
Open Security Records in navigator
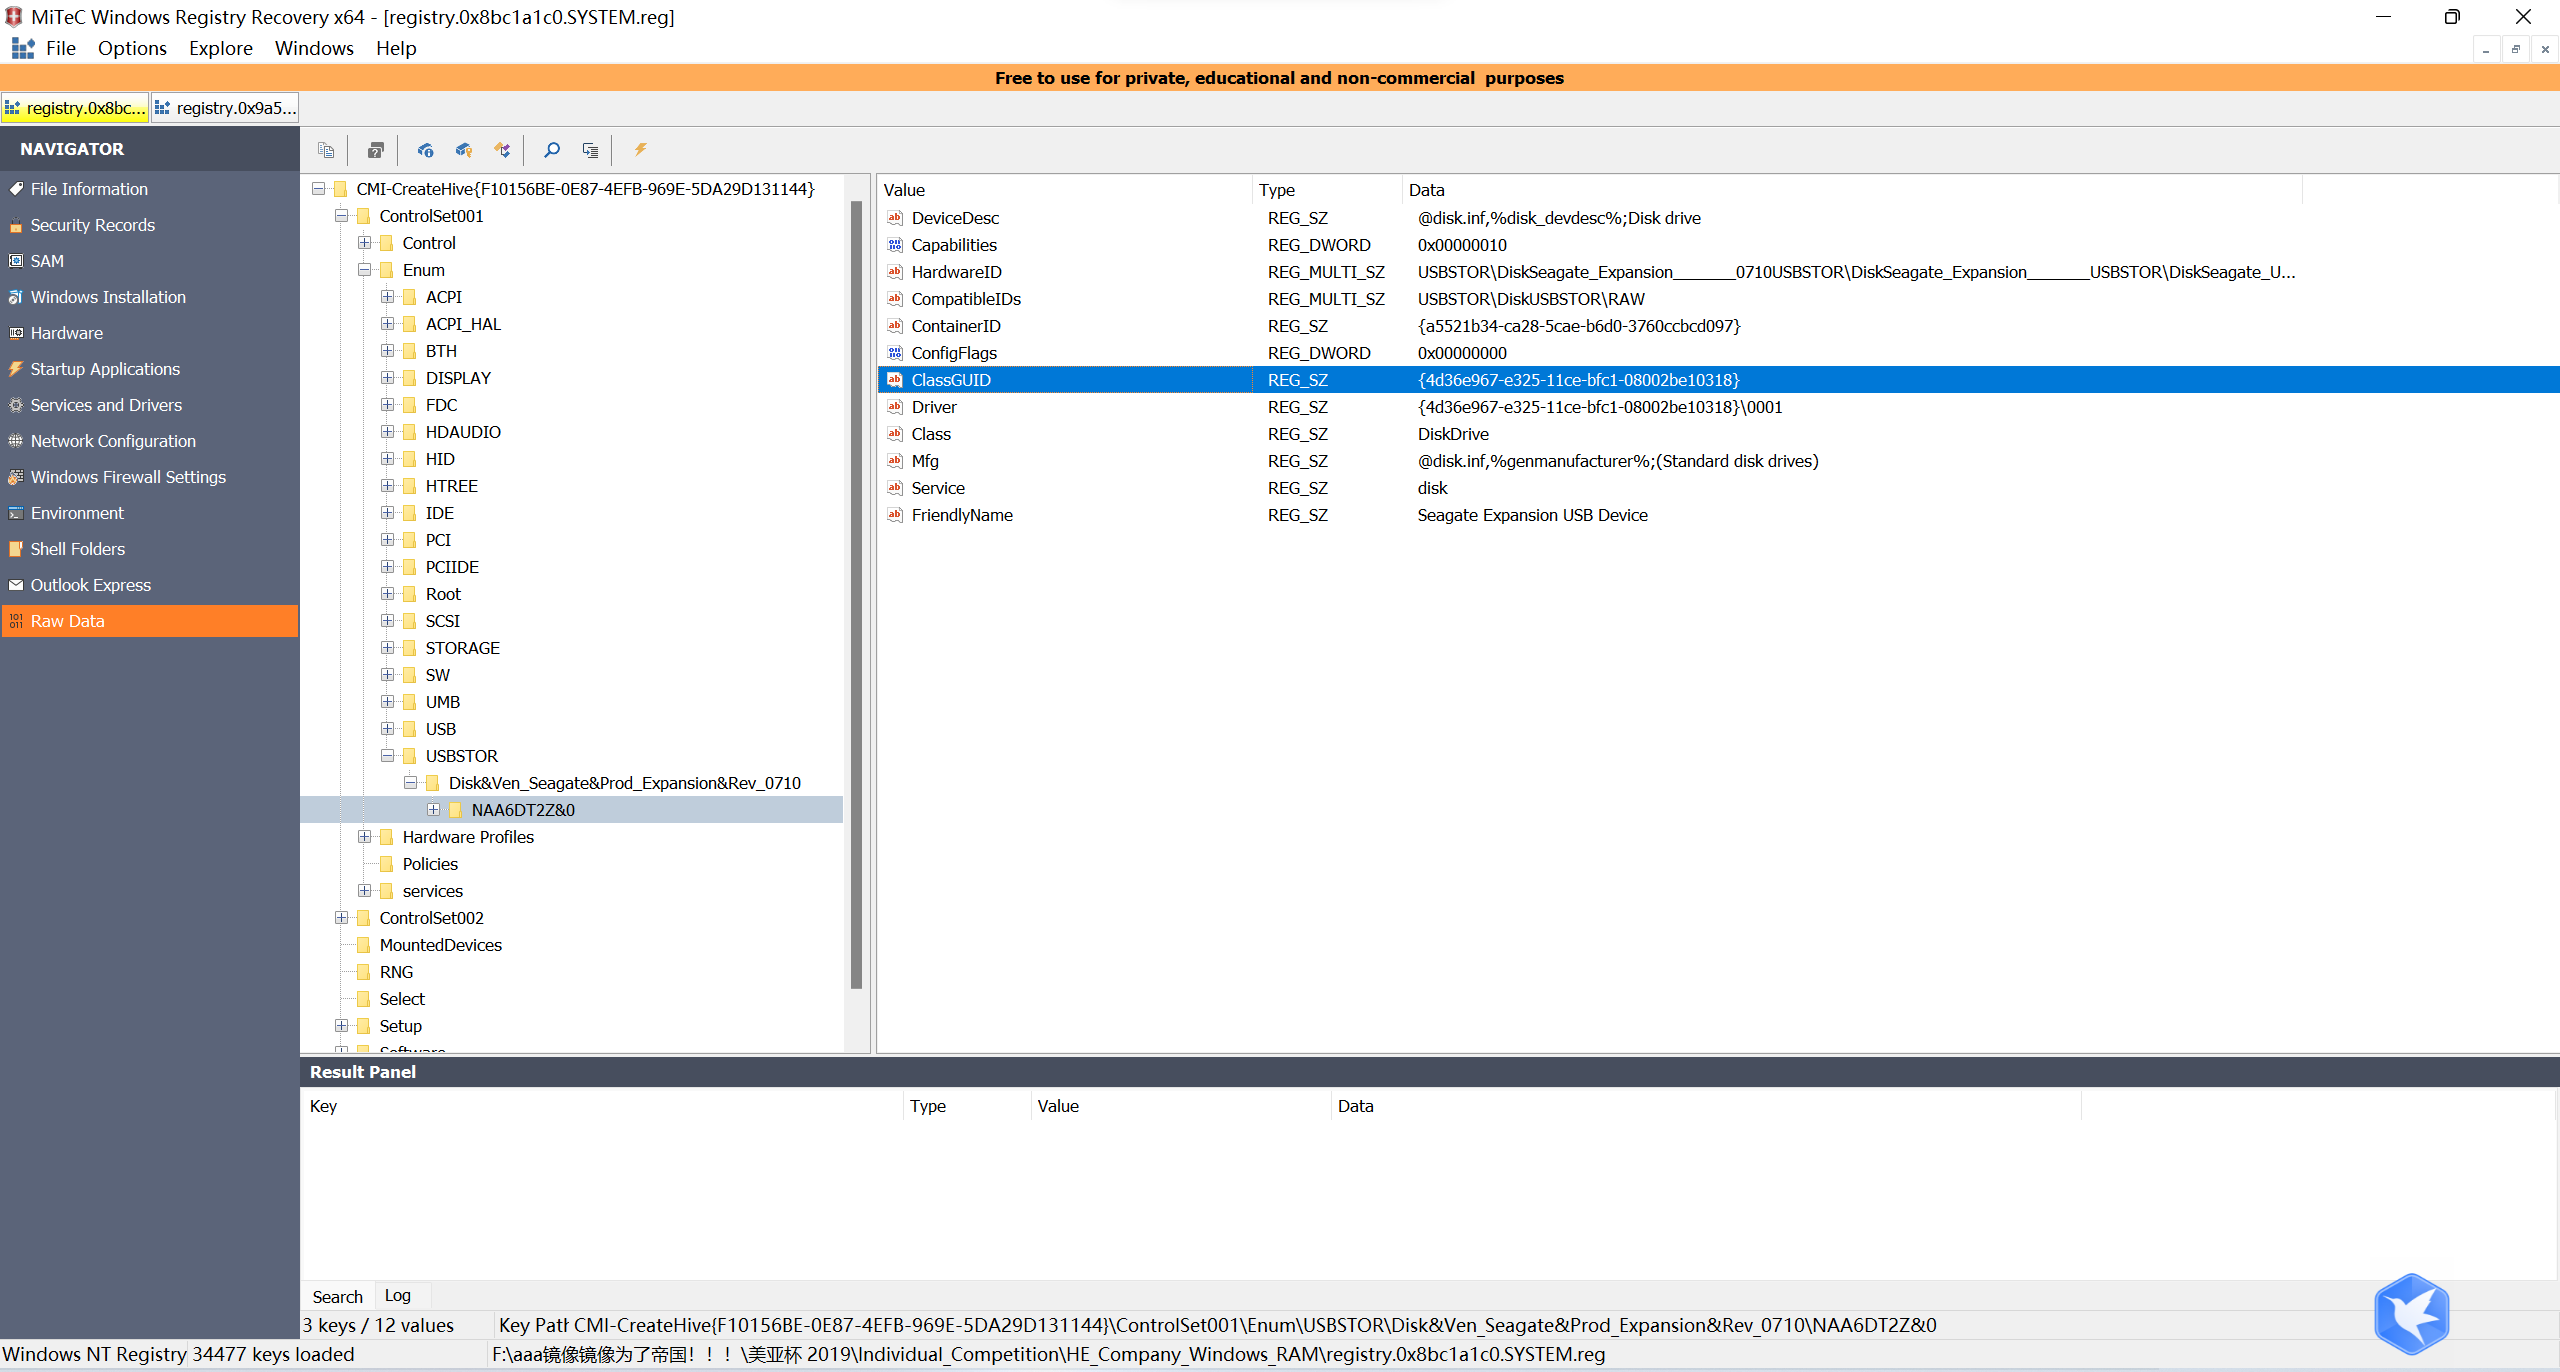92,225
